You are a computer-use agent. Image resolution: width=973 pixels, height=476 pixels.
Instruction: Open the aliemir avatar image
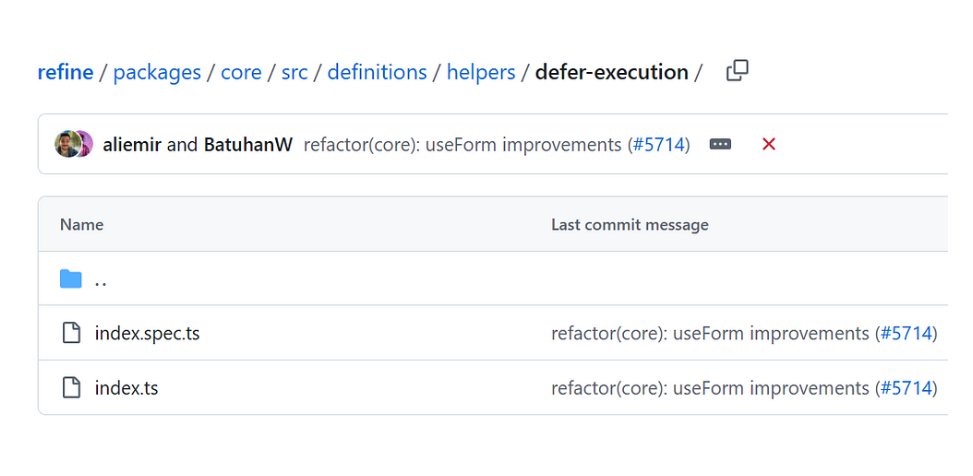coord(66,144)
